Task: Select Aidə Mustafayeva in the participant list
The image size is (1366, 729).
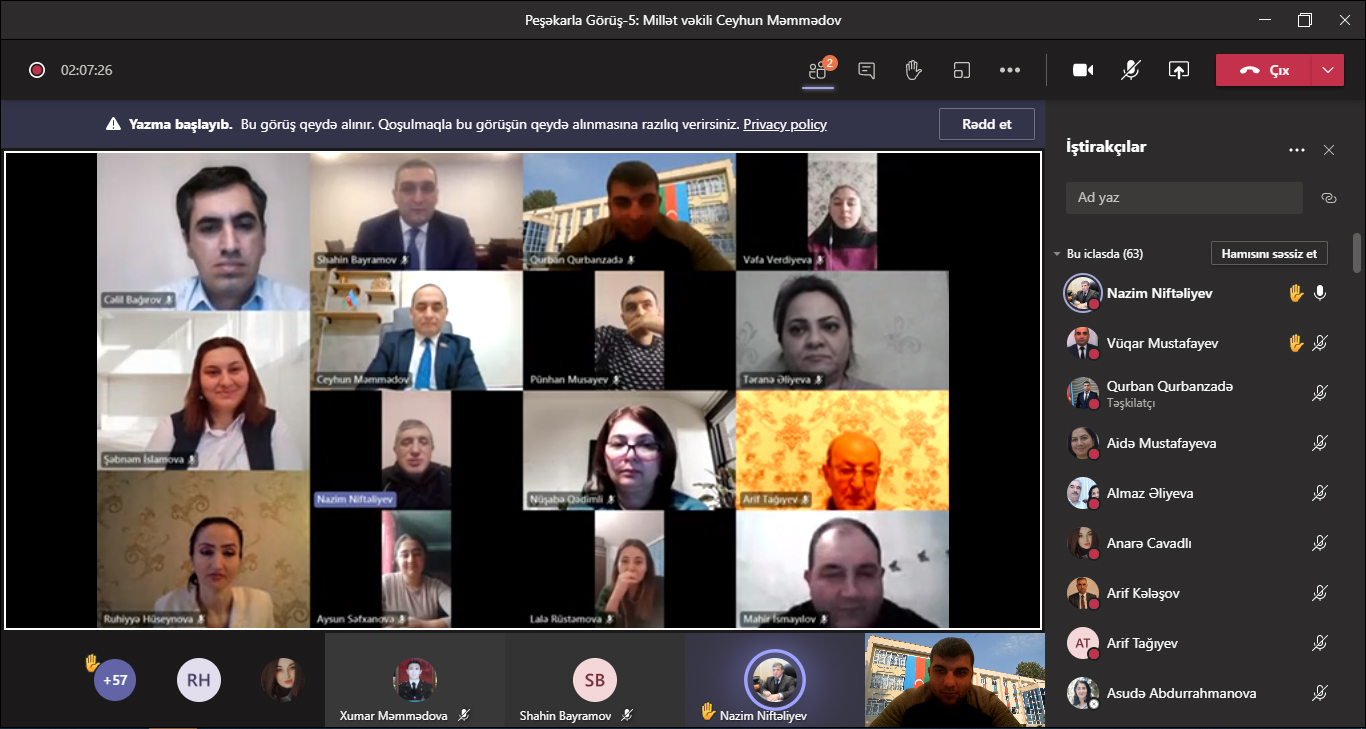Action: (1161, 443)
